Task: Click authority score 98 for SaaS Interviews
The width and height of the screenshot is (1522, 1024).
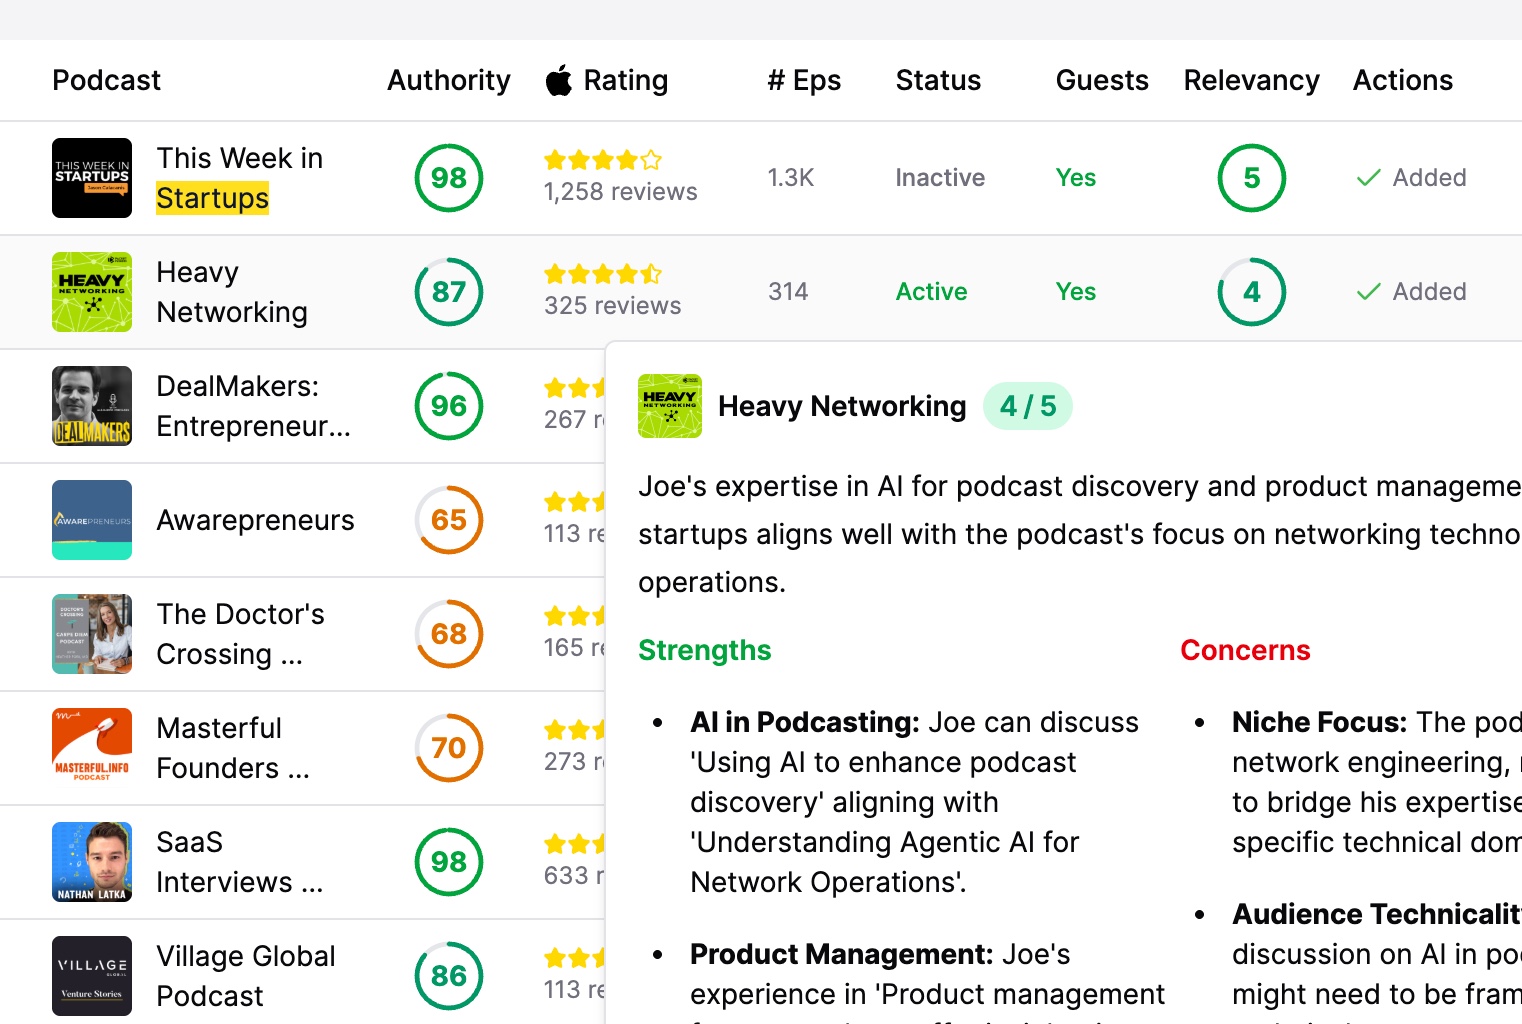Action: (449, 862)
